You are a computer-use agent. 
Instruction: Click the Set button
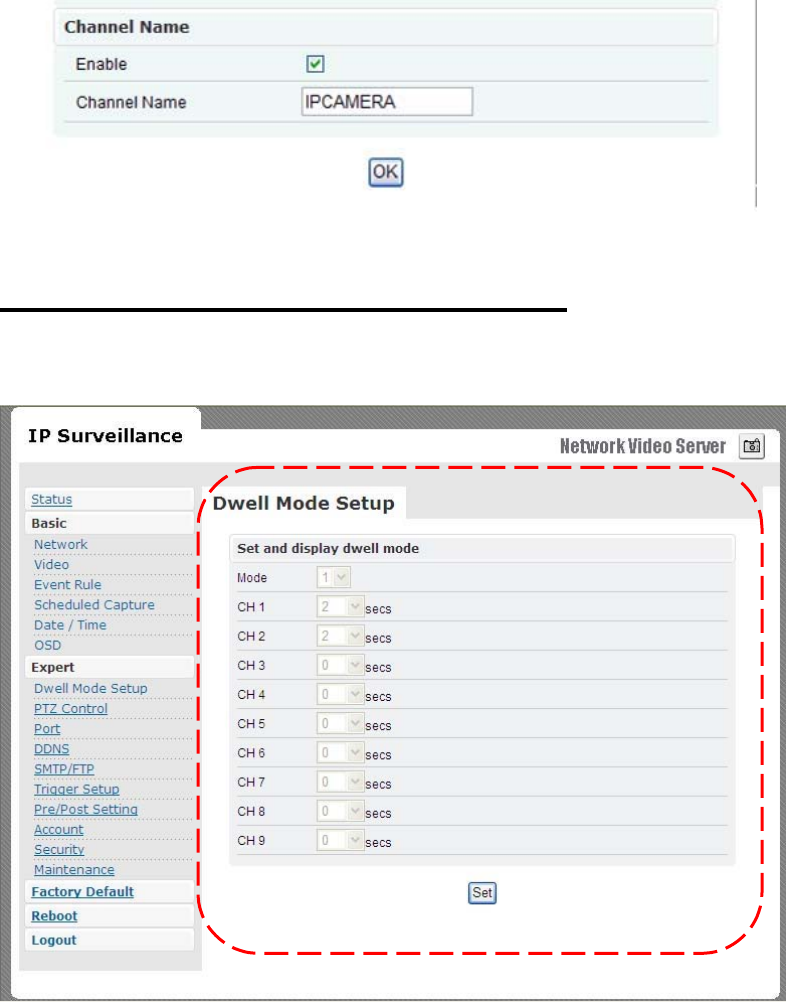click(x=482, y=893)
